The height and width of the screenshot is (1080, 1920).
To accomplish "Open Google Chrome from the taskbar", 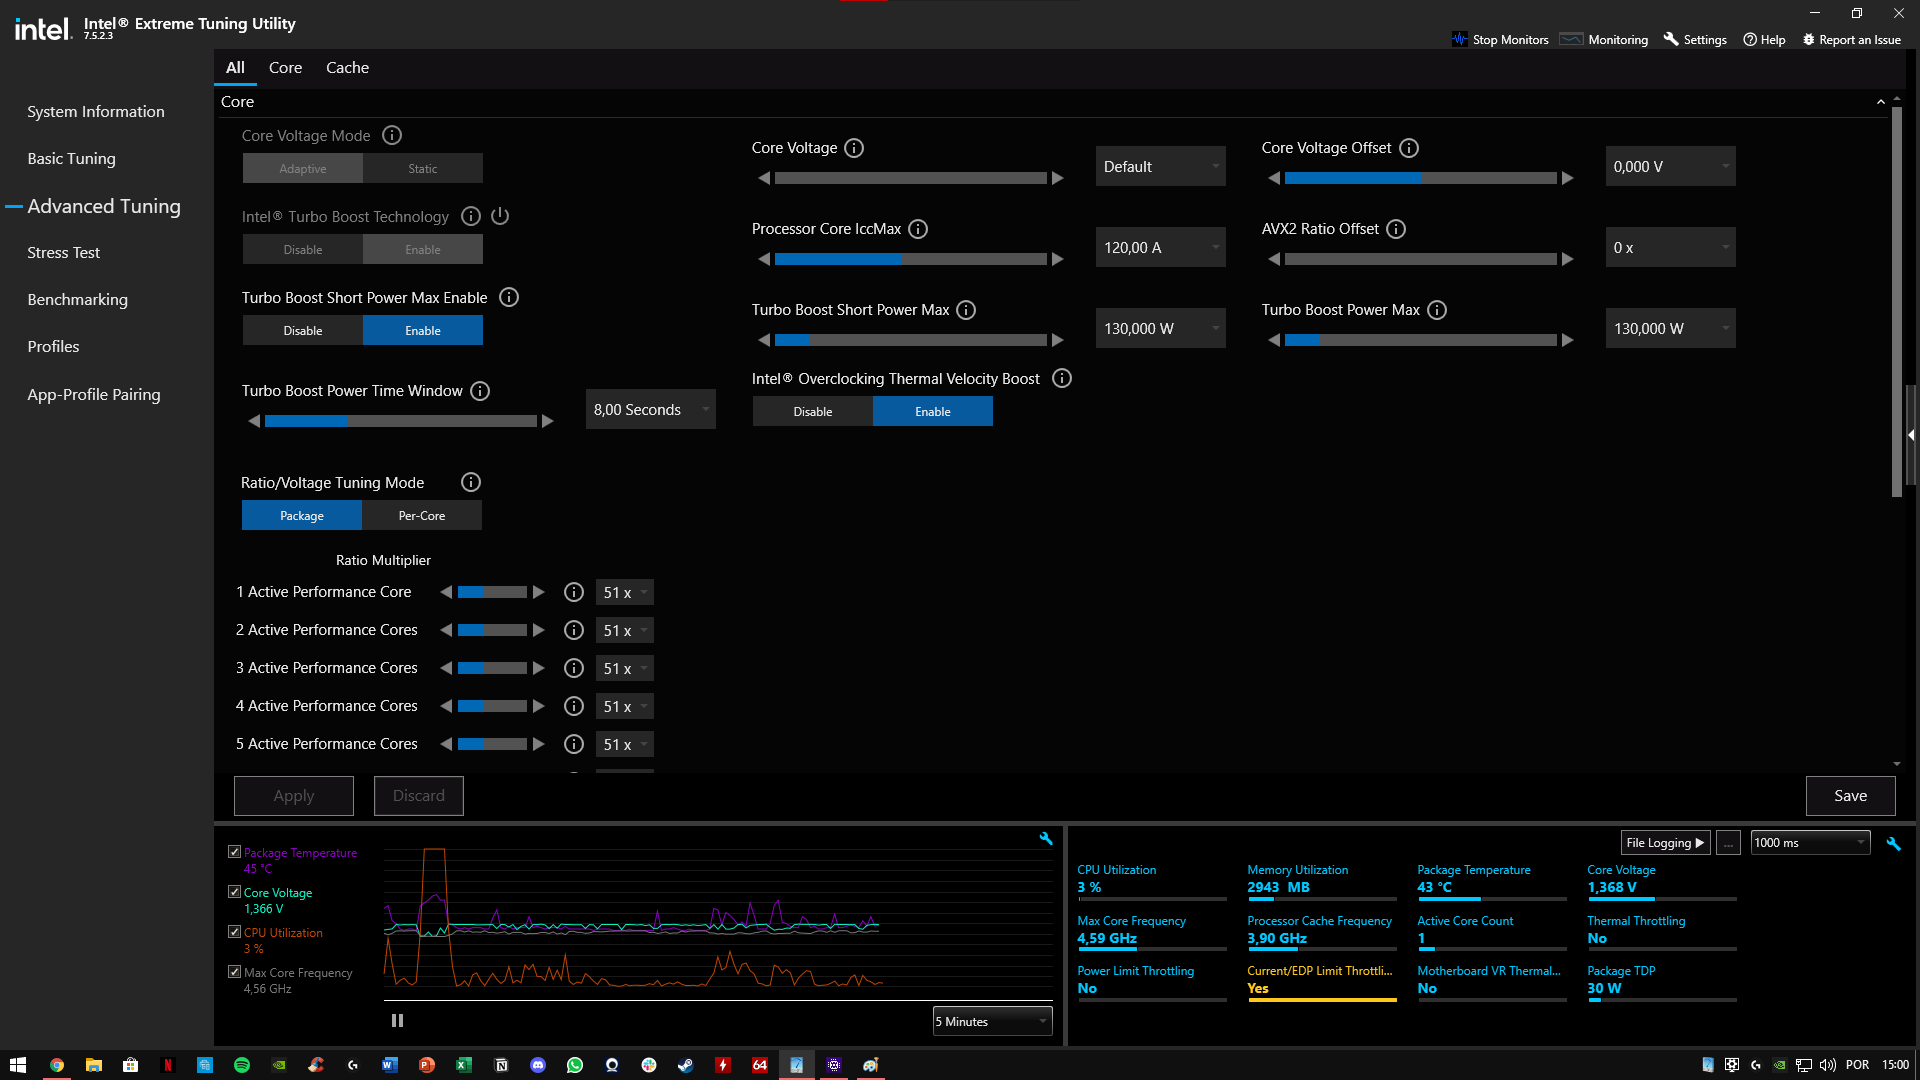I will click(57, 1065).
